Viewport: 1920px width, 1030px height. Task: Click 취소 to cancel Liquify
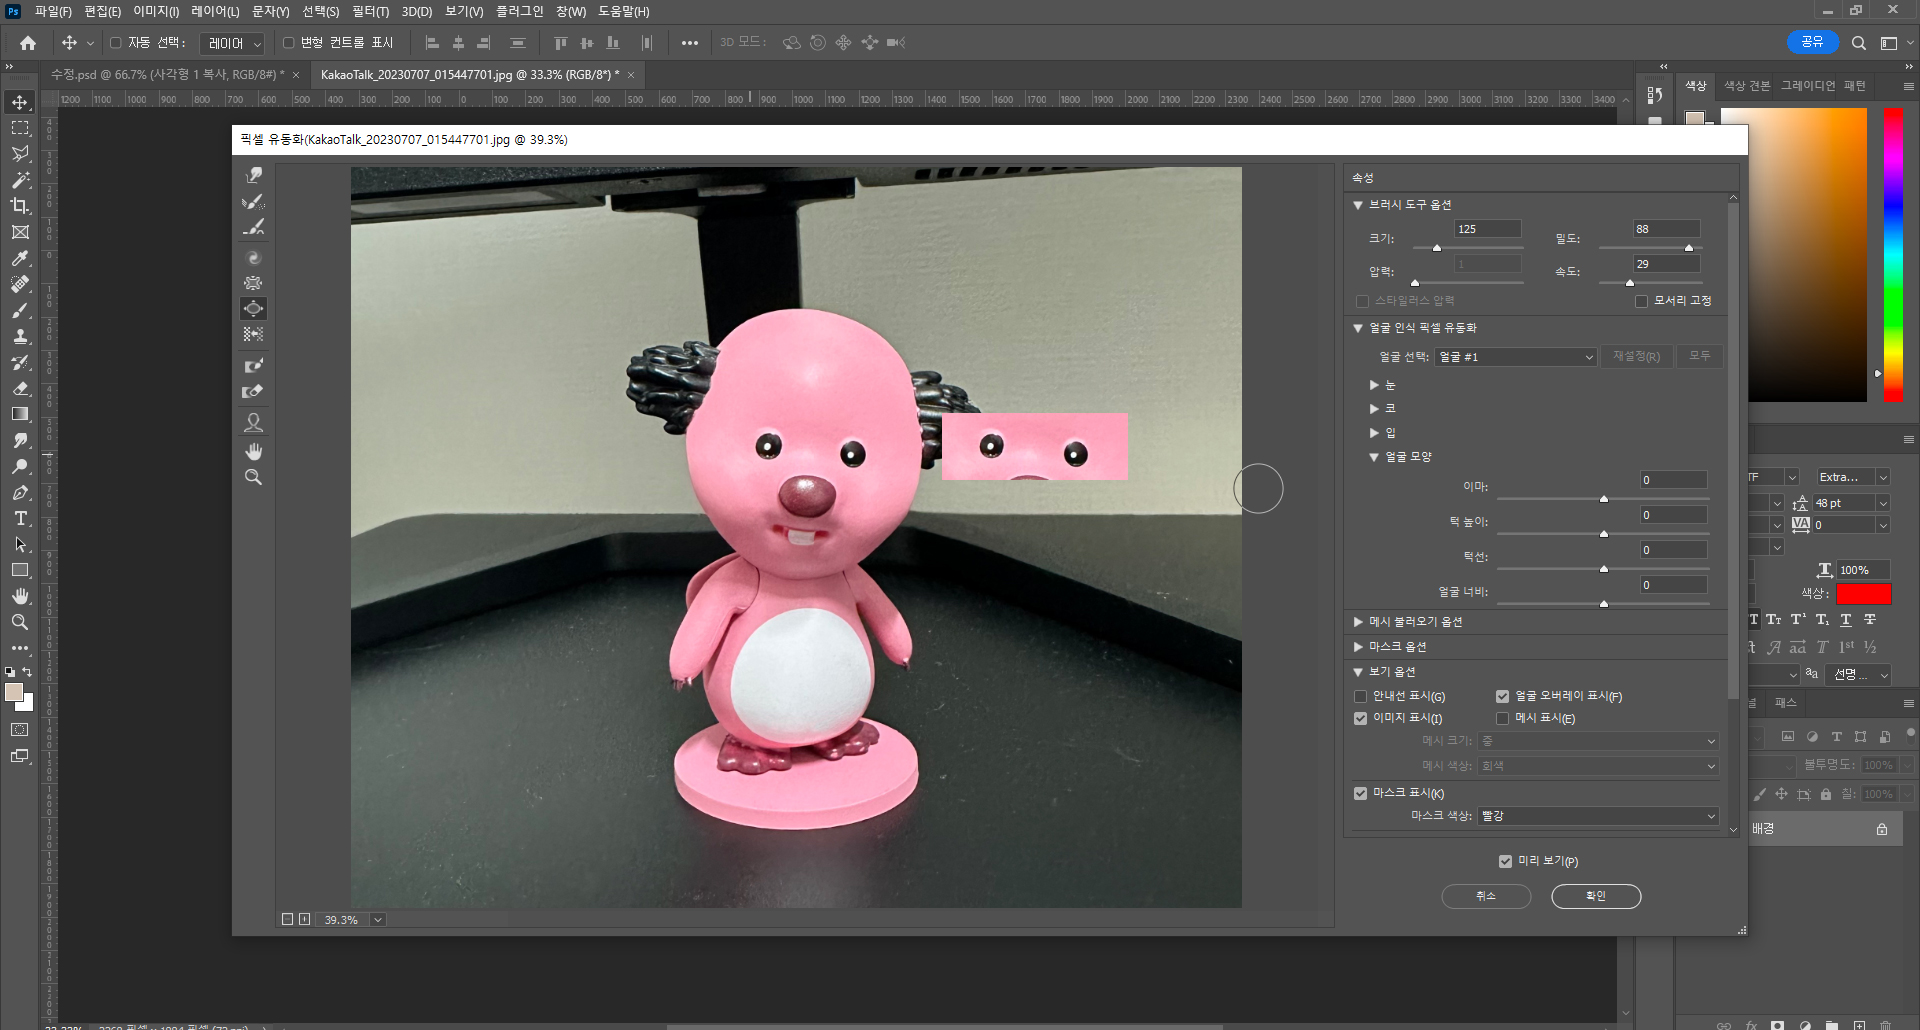click(x=1486, y=896)
